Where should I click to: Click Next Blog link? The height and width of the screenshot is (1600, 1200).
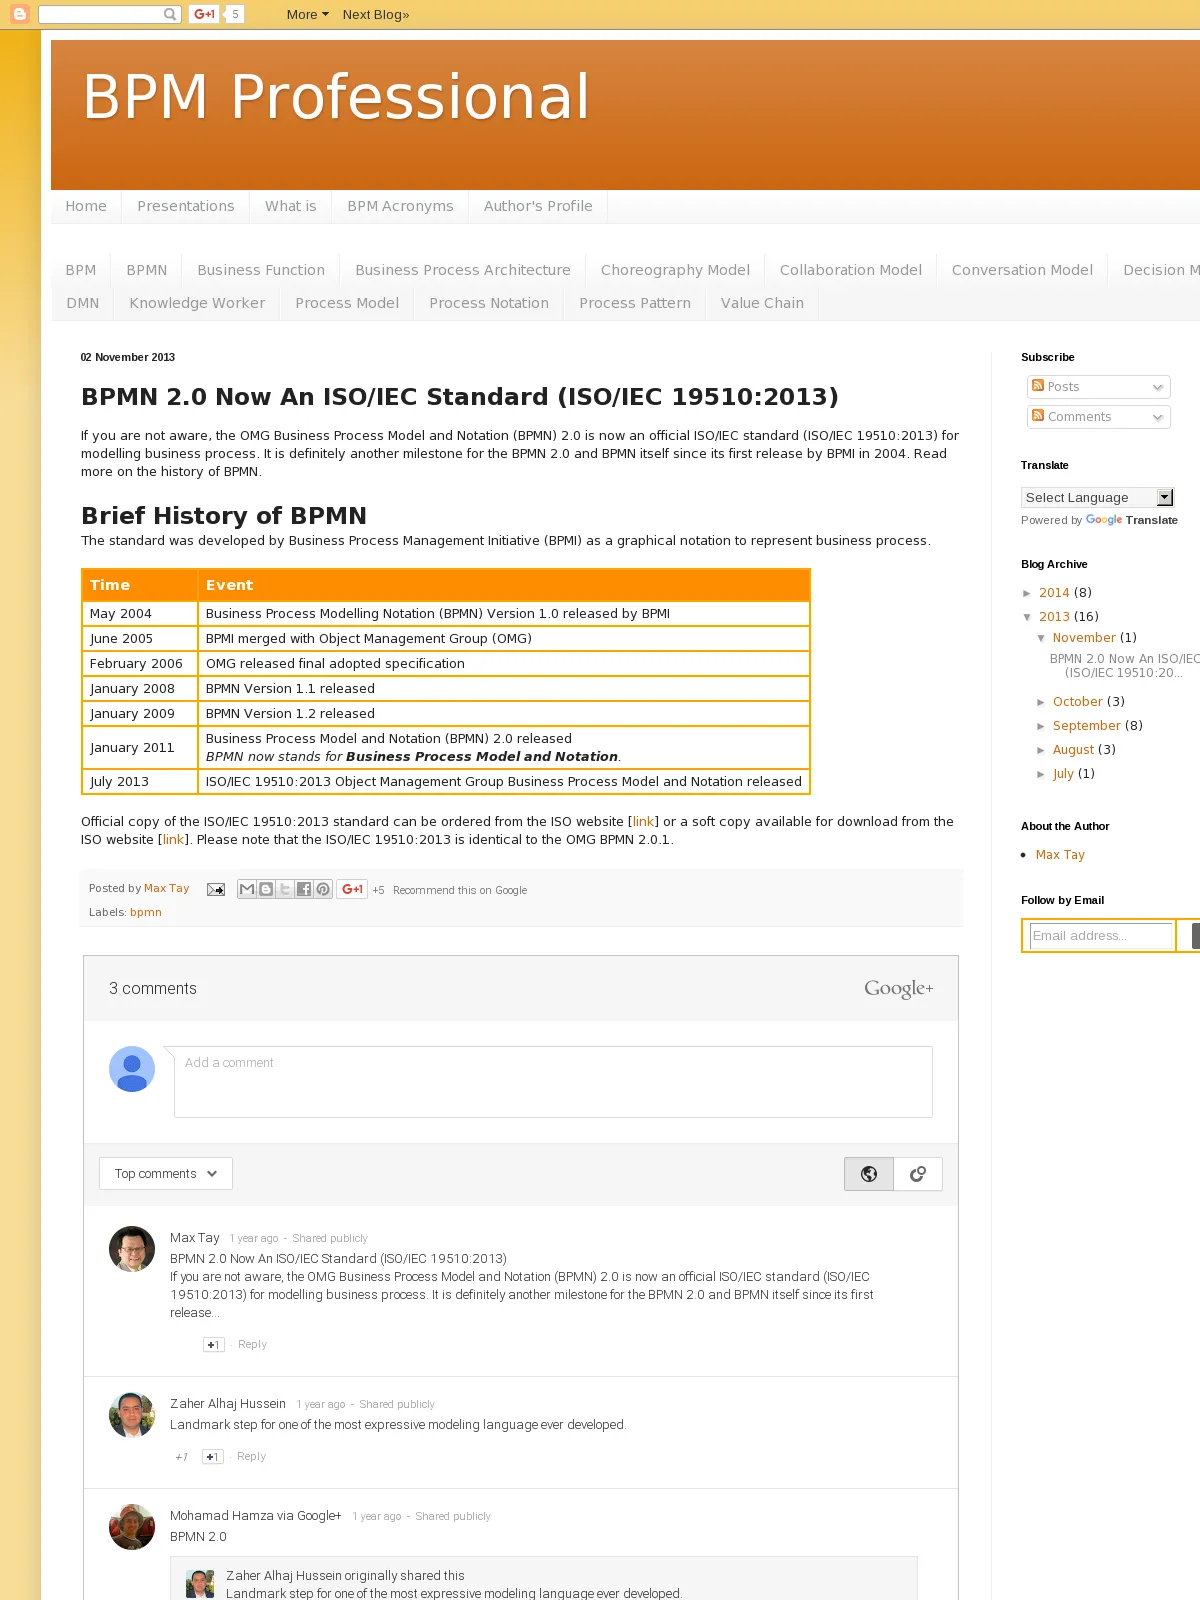[x=376, y=14]
